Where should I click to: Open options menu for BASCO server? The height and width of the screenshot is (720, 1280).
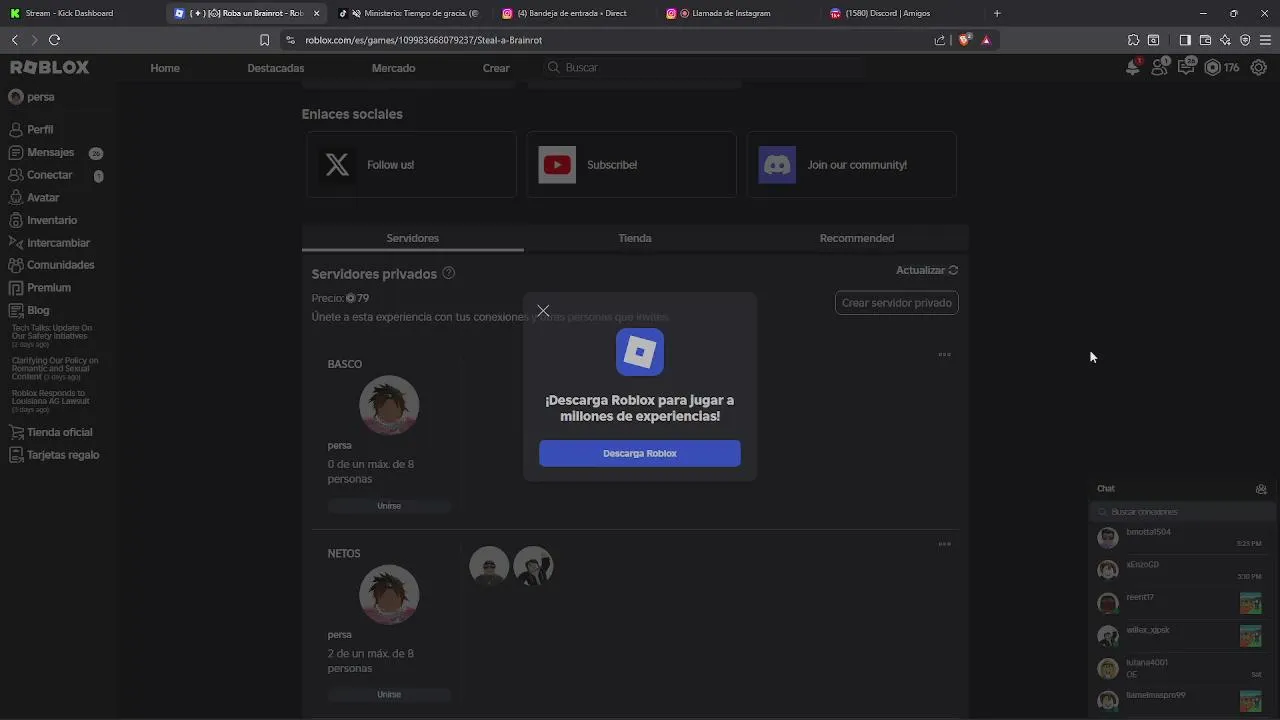(944, 355)
